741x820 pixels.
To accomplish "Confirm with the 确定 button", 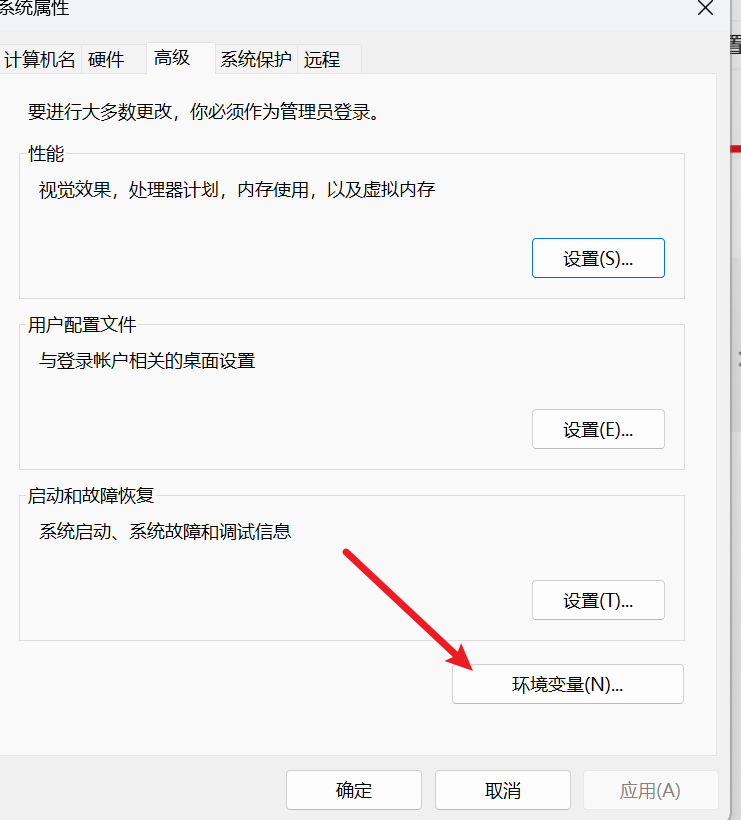I will pyautogui.click(x=354, y=790).
